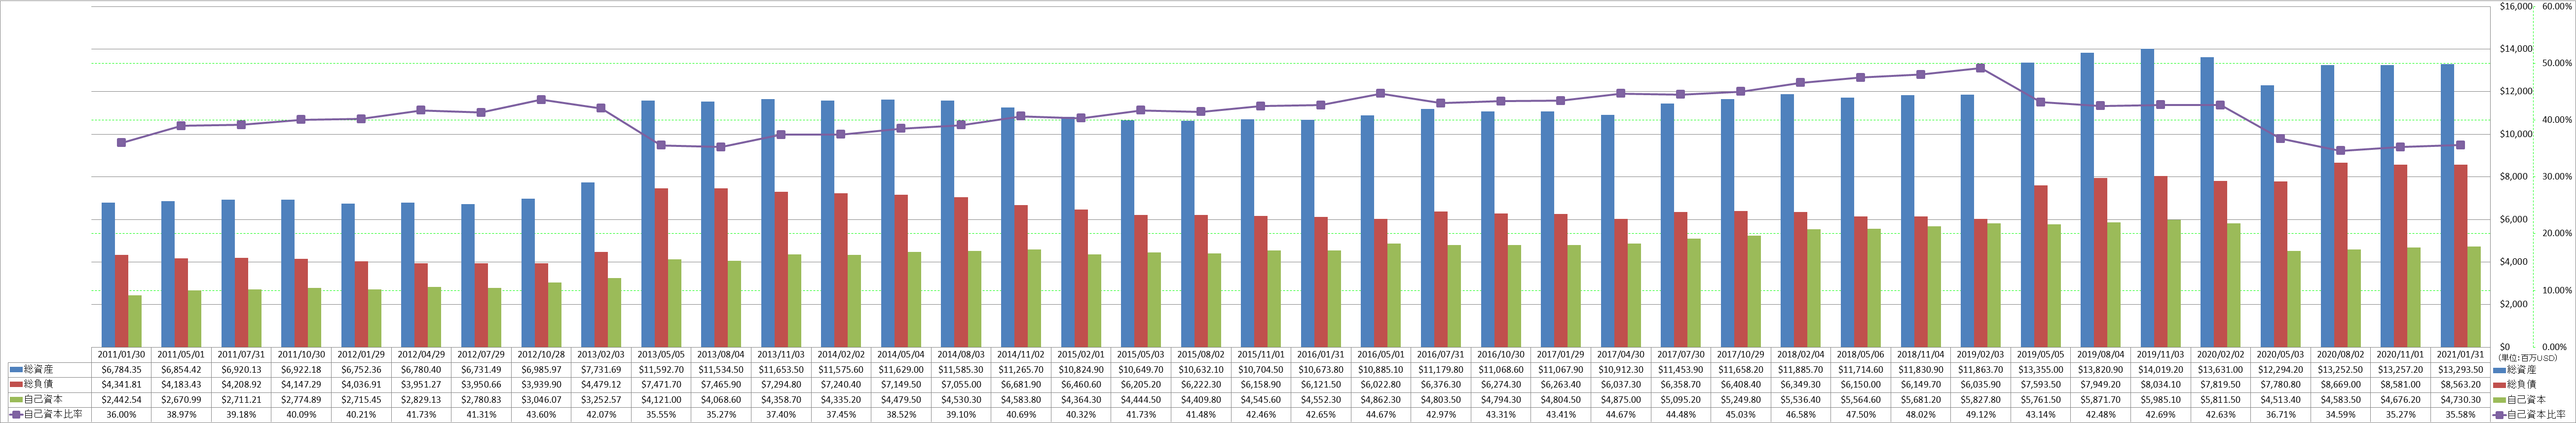
Task: Click the equity value $4,730.30
Action: click(x=2460, y=399)
